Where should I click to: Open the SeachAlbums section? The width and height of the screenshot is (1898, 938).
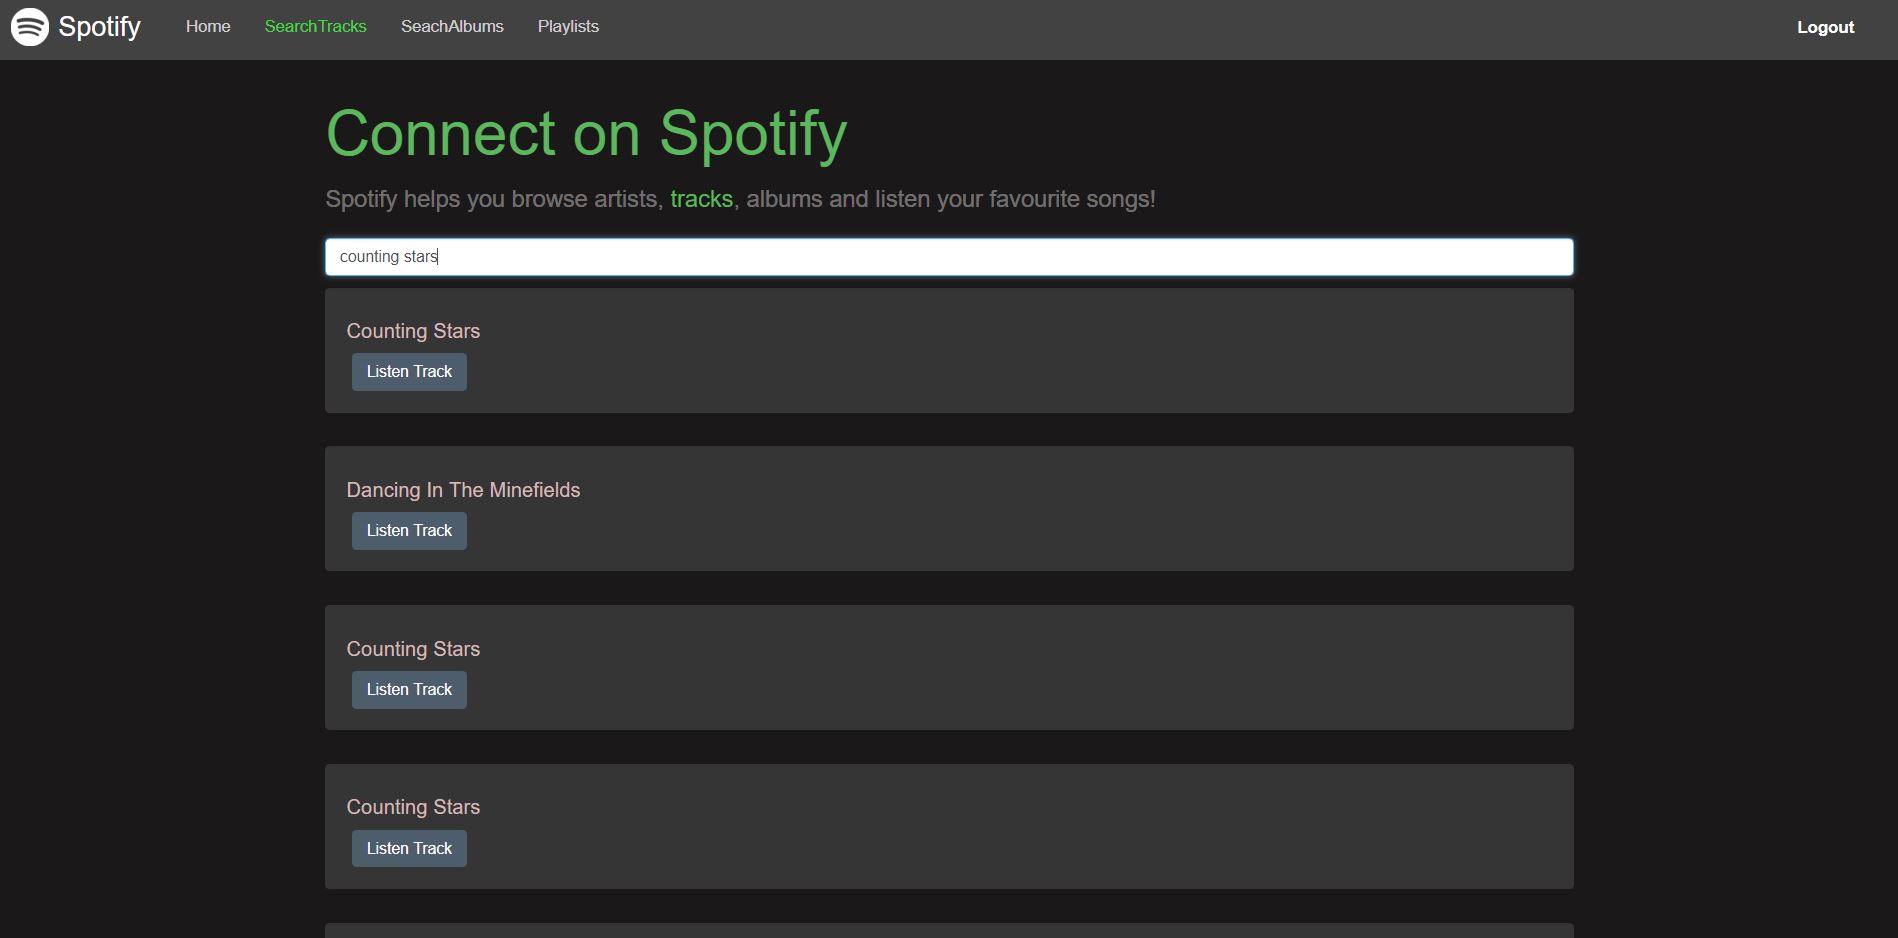click(452, 26)
